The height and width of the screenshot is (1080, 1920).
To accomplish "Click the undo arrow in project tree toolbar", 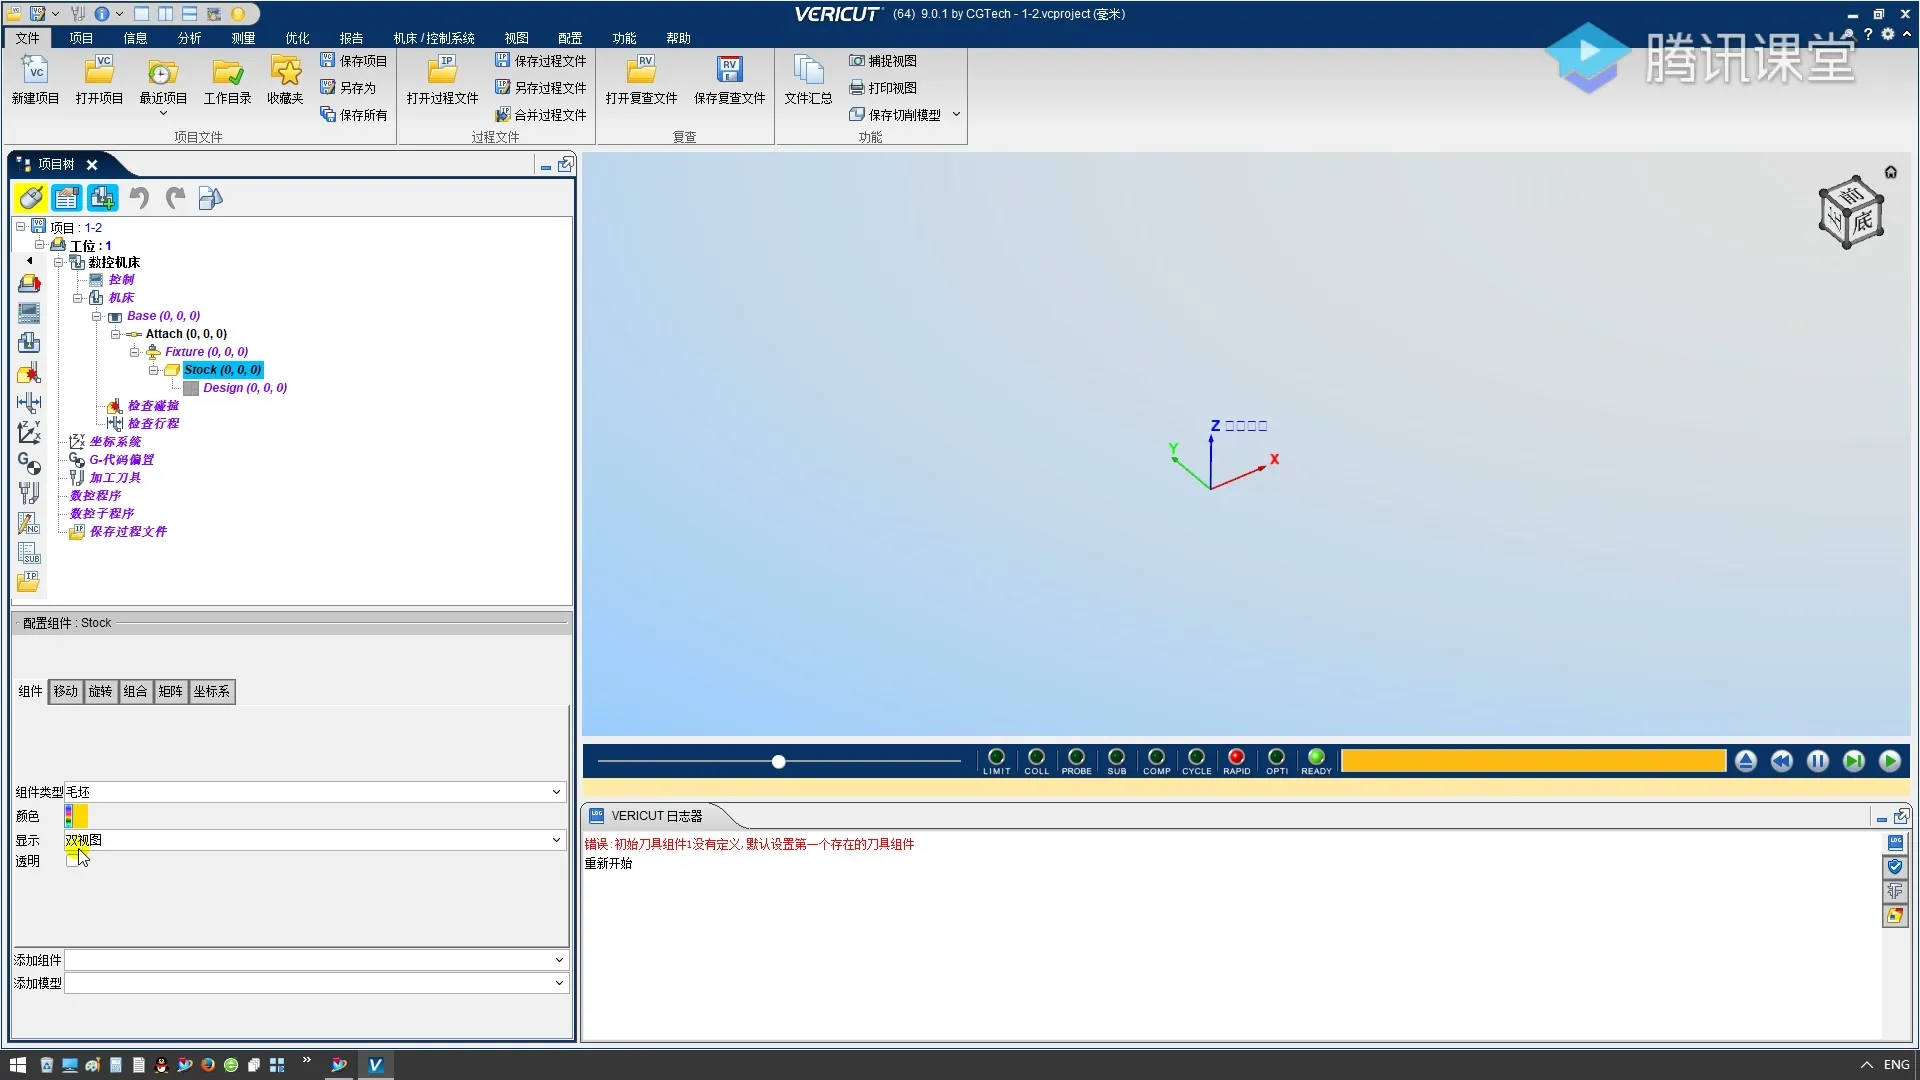I will coord(139,198).
